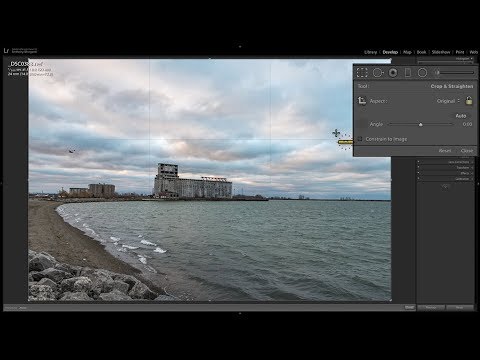Click the Auto straighten button
Viewport: 480px width, 360px height.
[461, 116]
